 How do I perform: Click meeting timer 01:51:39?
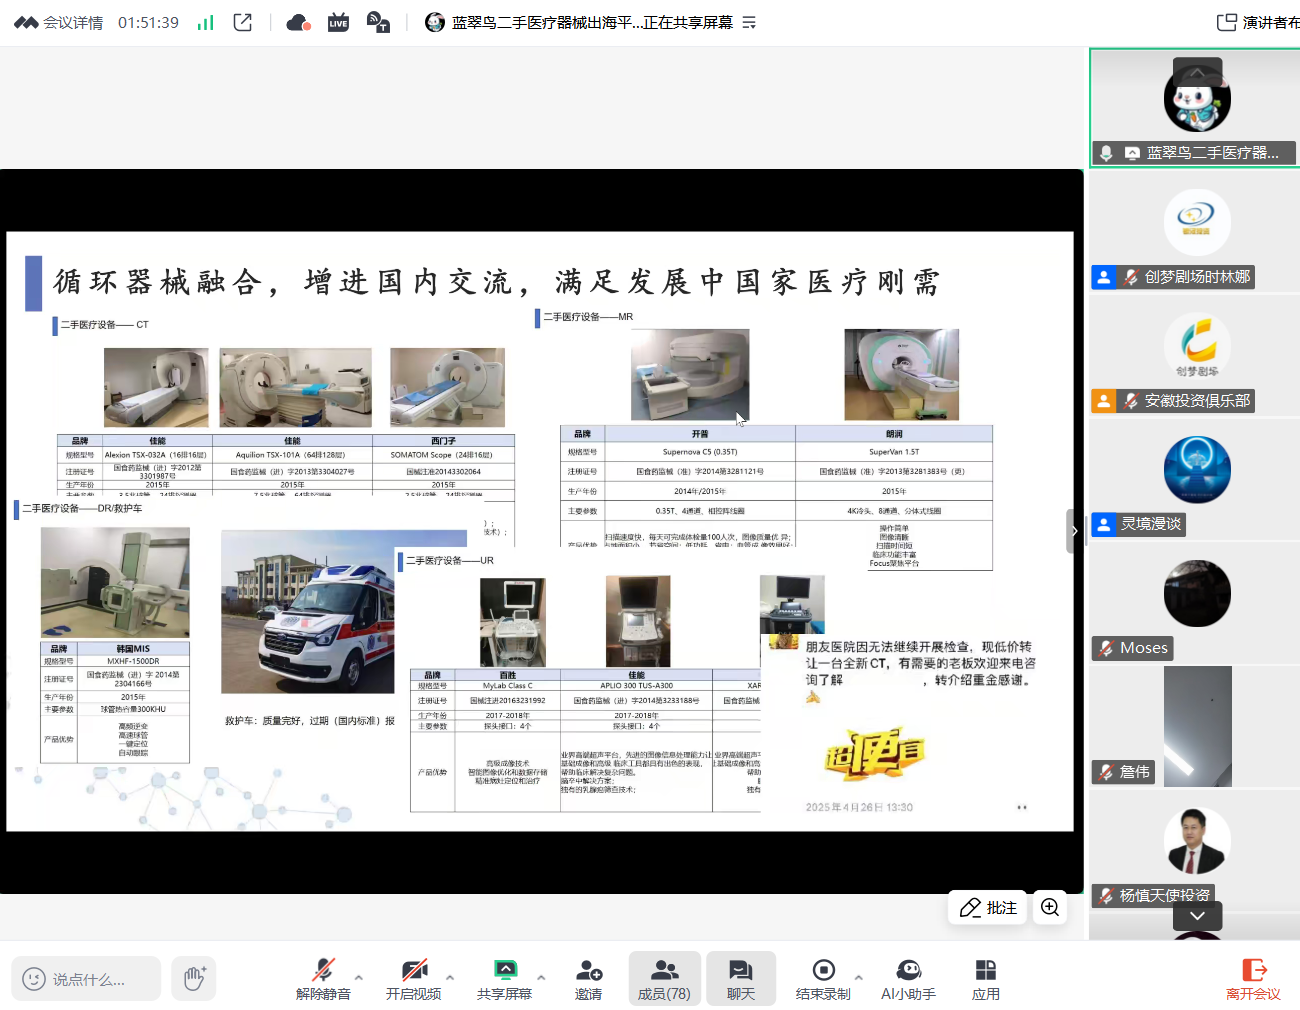click(148, 23)
